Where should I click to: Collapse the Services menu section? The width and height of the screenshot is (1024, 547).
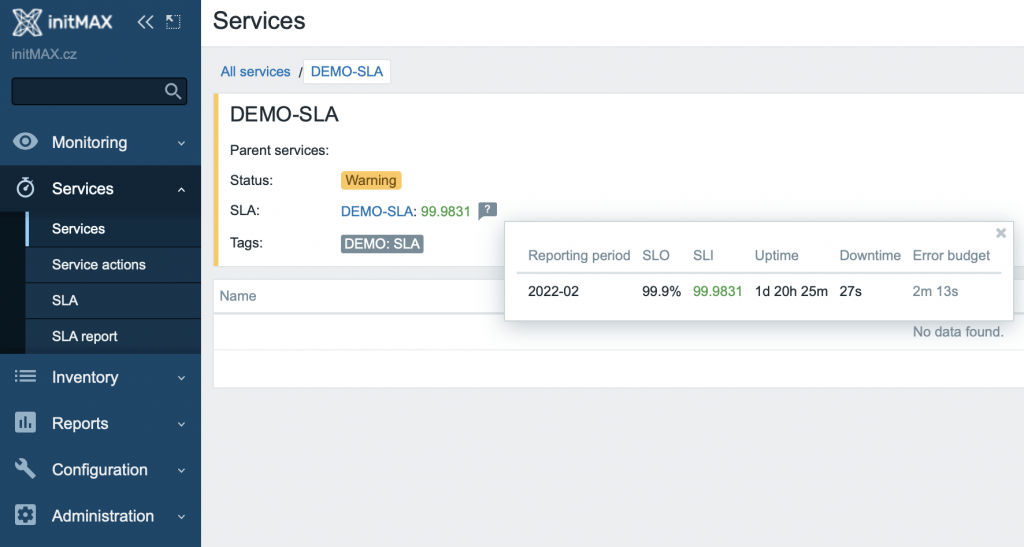pos(181,189)
